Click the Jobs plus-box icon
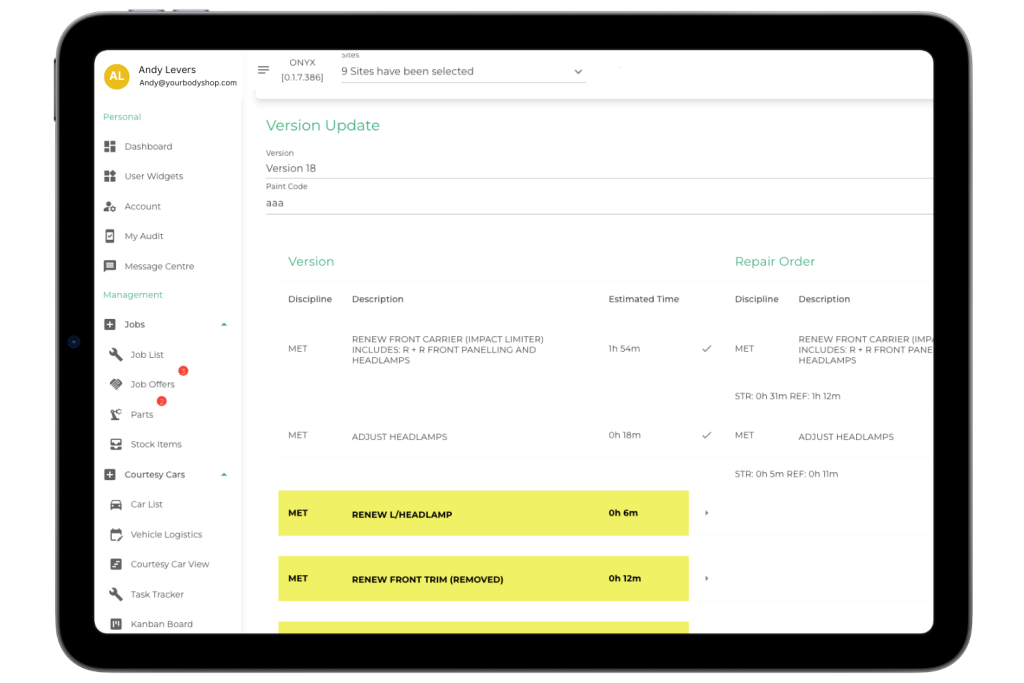Image resolution: width=1024 pixels, height=683 pixels. point(110,325)
